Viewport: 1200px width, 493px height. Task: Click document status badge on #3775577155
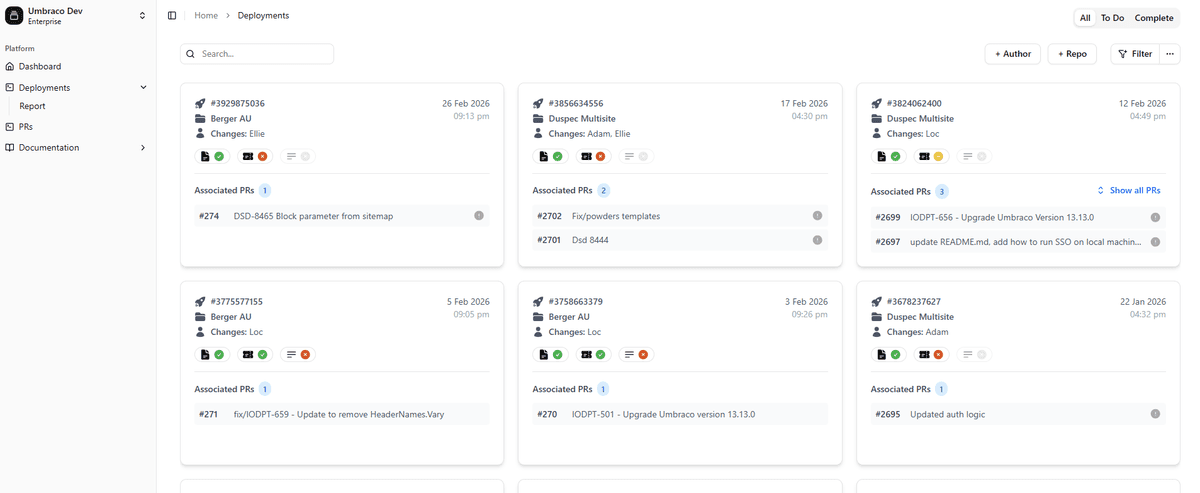click(213, 354)
